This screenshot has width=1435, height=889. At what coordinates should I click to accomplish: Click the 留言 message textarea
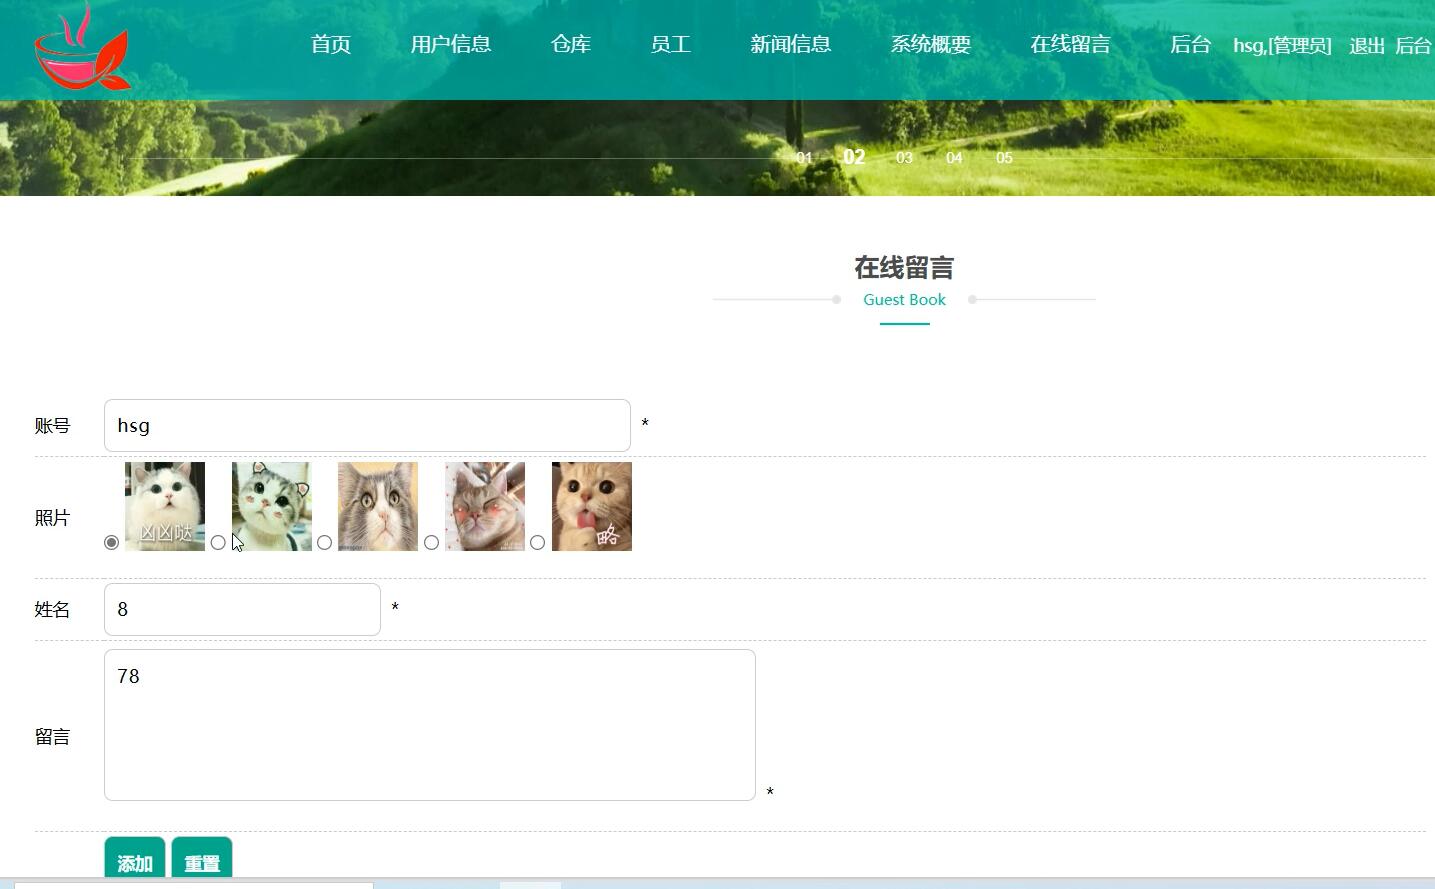coord(430,725)
